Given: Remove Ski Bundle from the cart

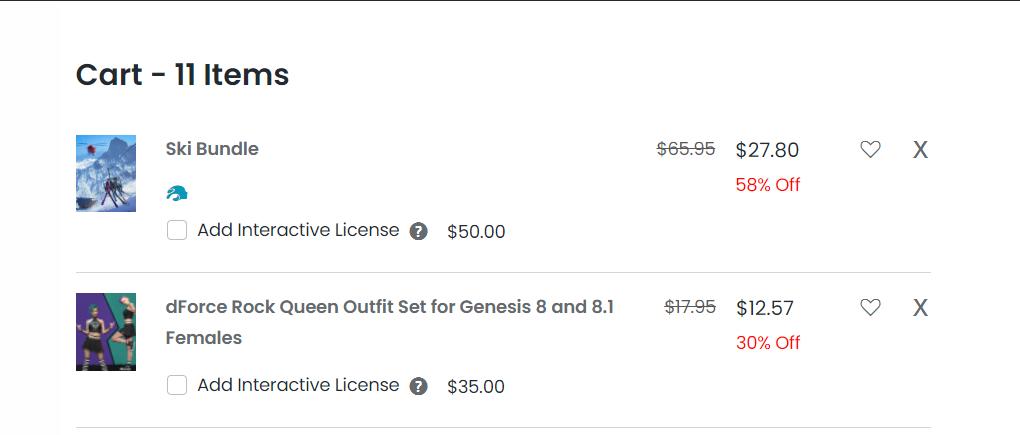Looking at the screenshot, I should click(920, 150).
